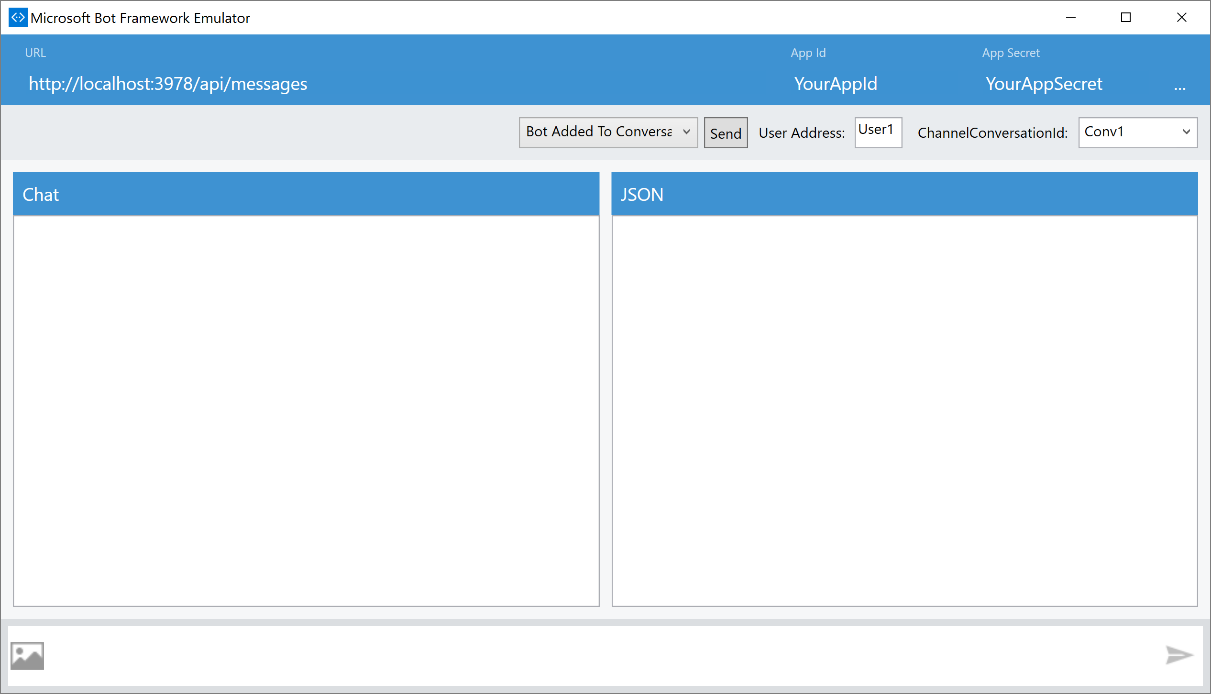
Task: Open the Bot Added To Conversation dropdown
Action: coord(608,132)
